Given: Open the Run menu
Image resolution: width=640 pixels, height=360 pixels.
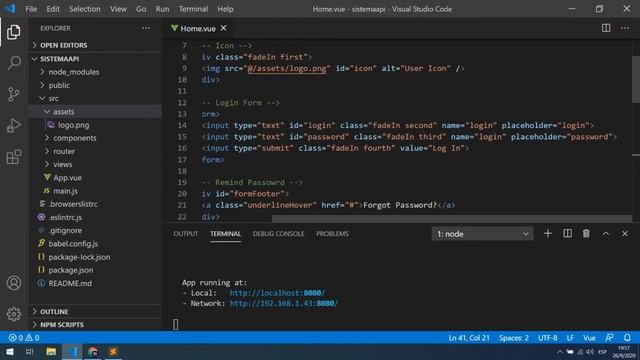Looking at the screenshot, I should tap(162, 9).
